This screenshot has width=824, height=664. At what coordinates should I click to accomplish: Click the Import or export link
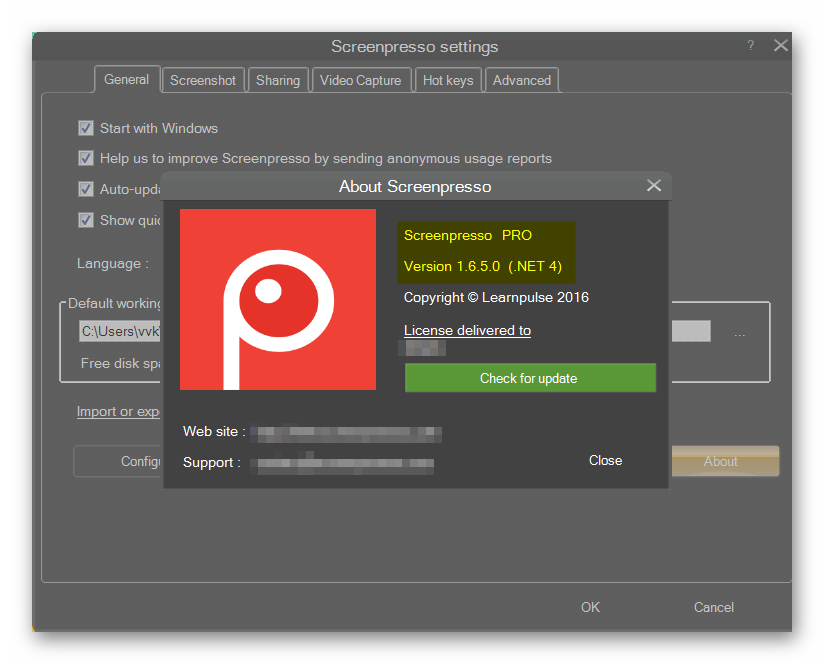pyautogui.click(x=118, y=411)
